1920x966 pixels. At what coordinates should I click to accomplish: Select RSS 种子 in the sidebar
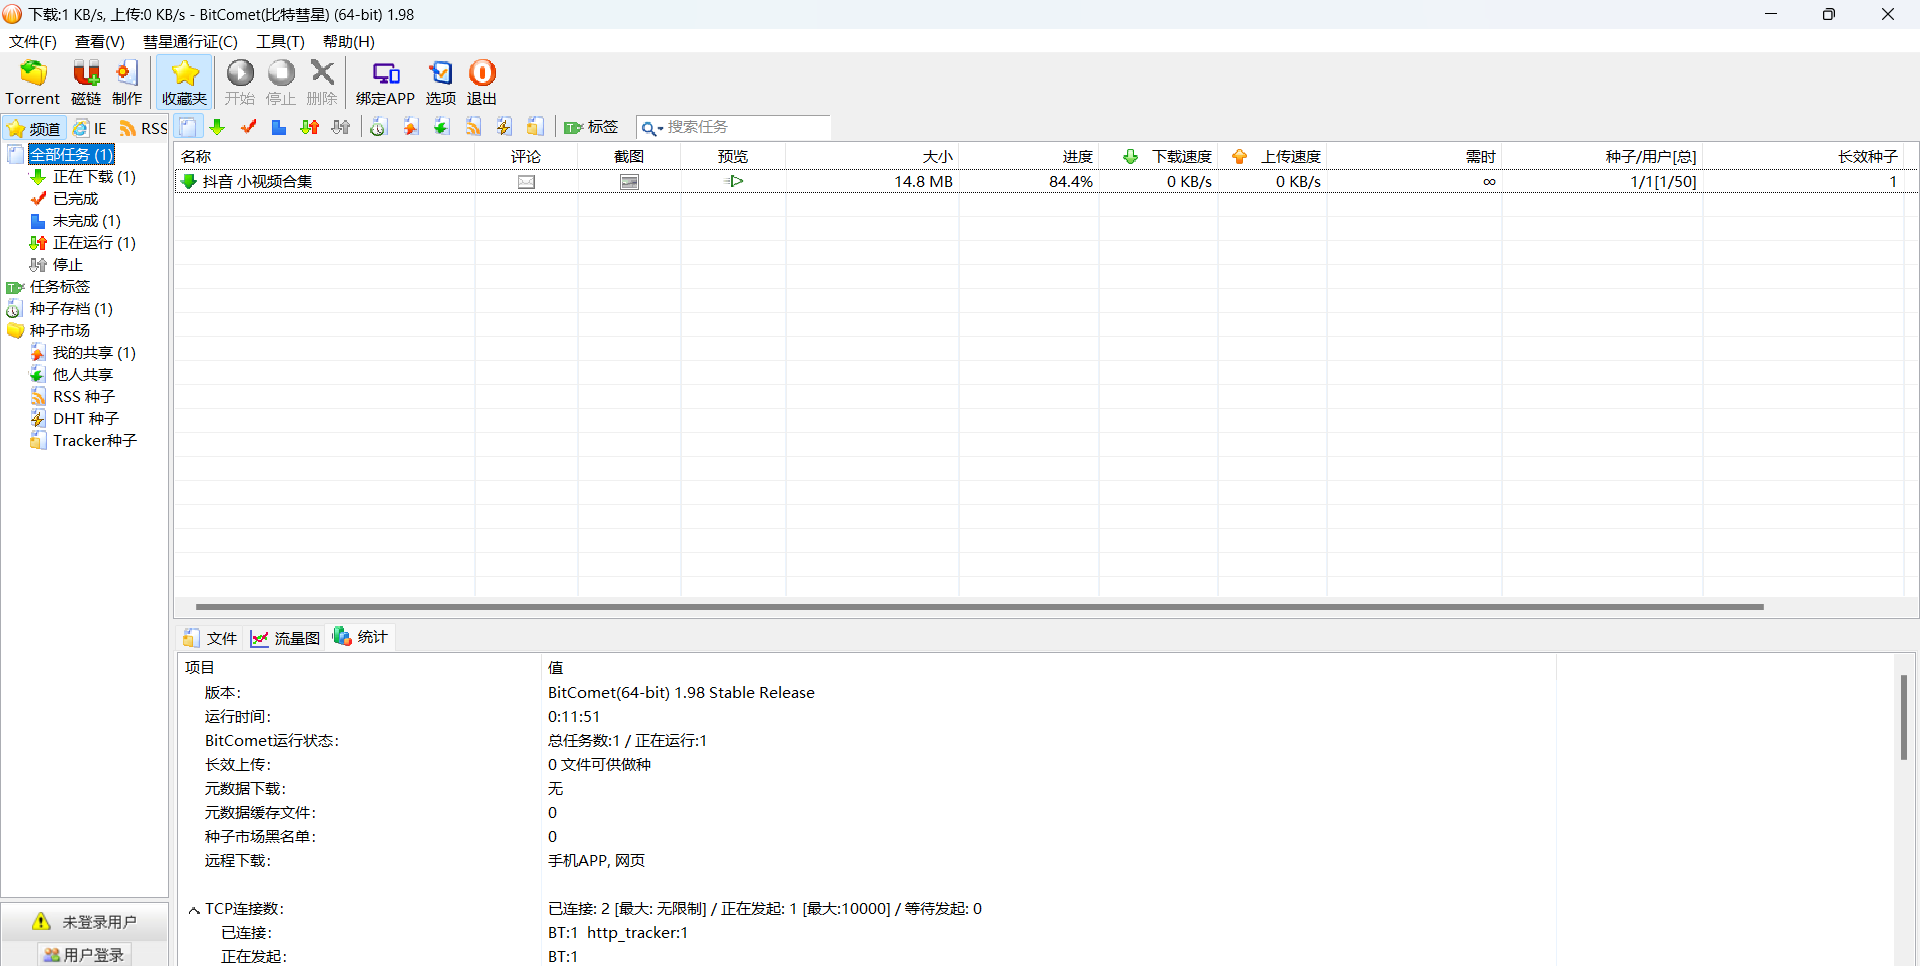(84, 396)
